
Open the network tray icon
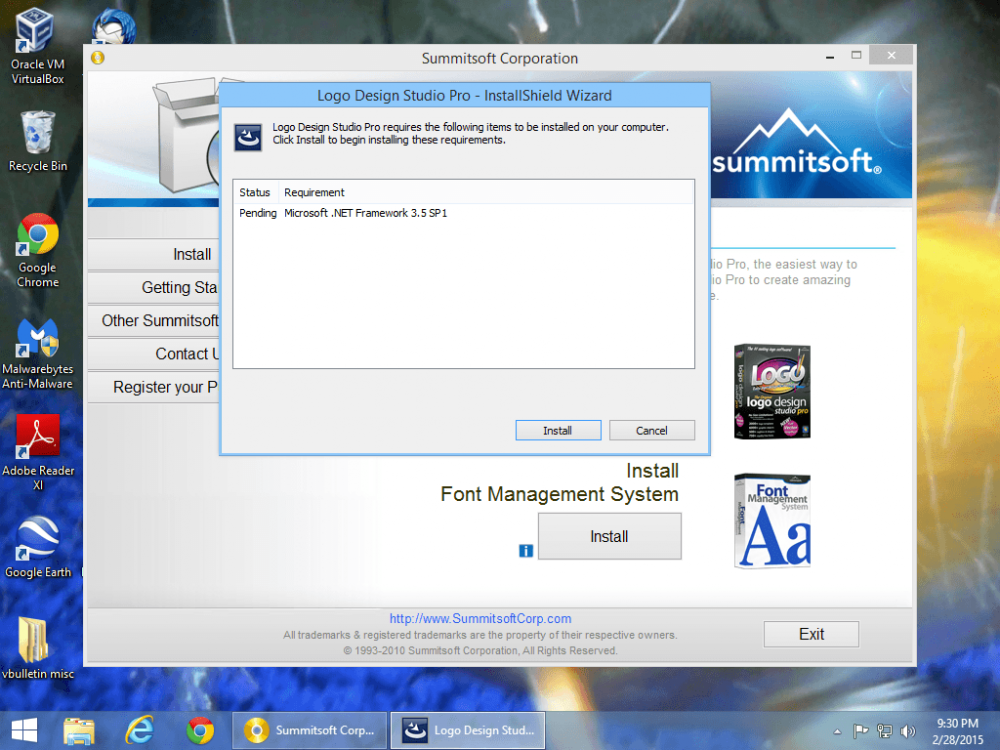pos(884,731)
